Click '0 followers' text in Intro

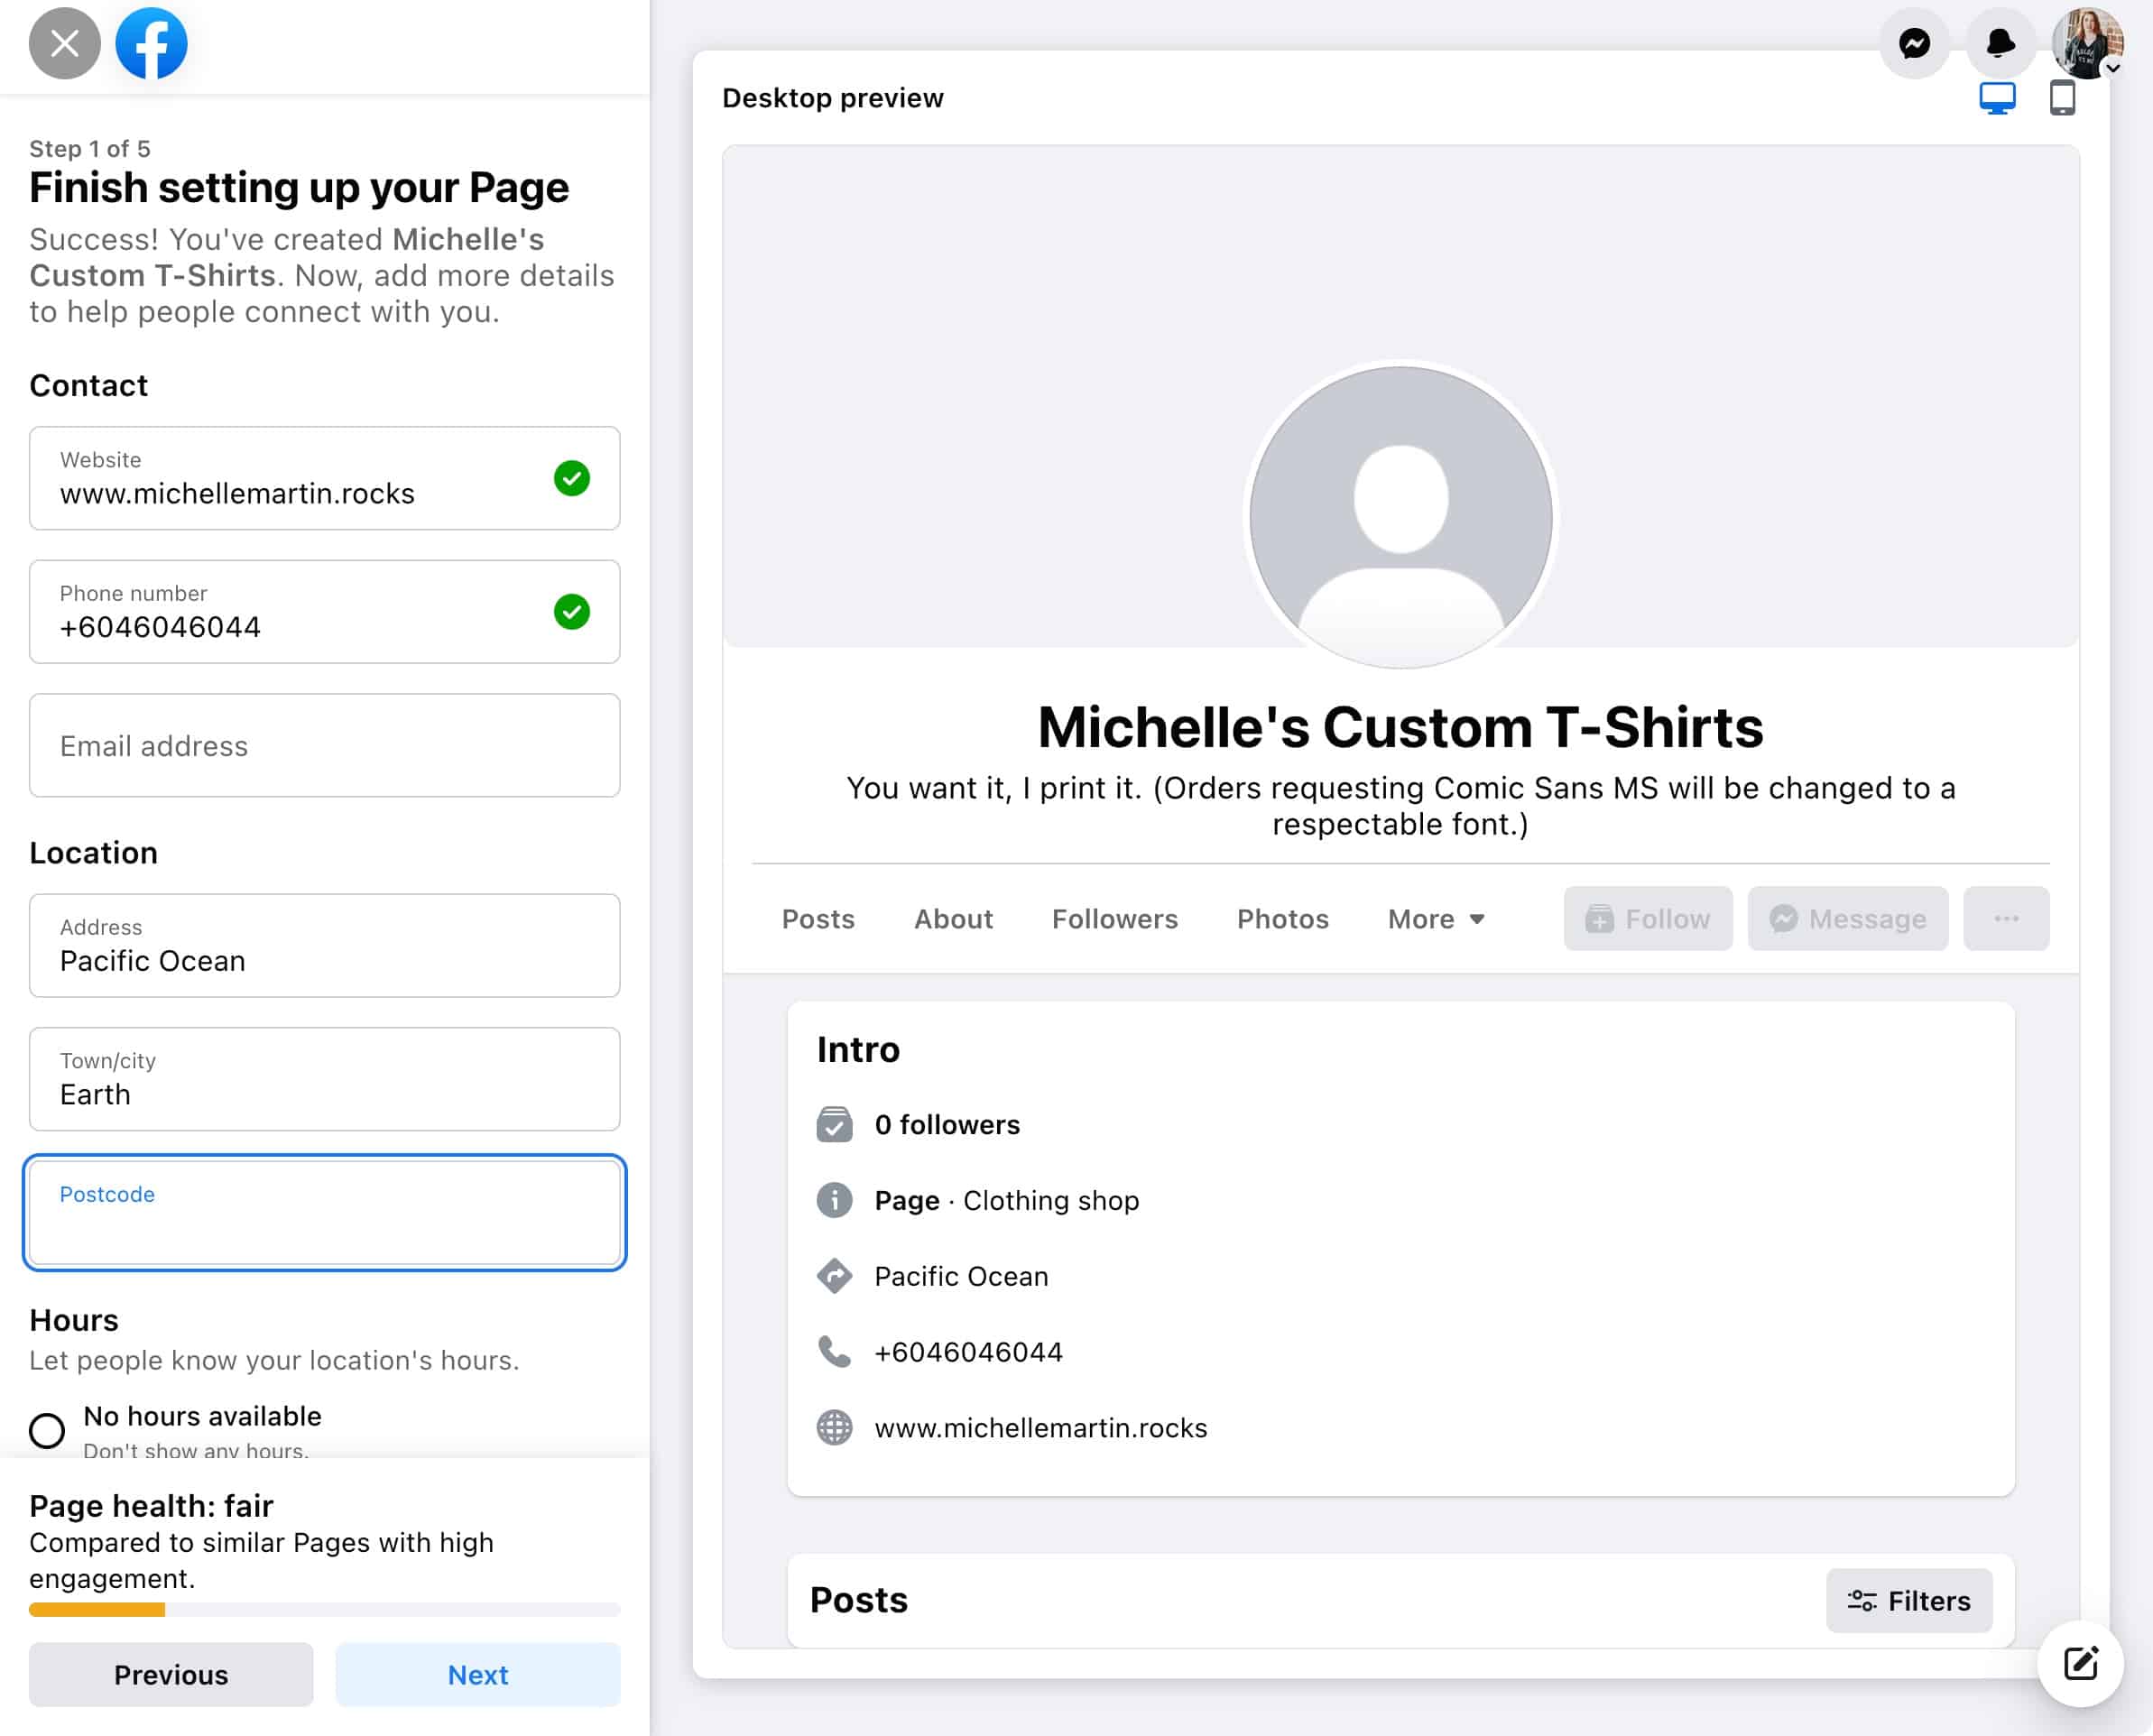click(x=947, y=1124)
